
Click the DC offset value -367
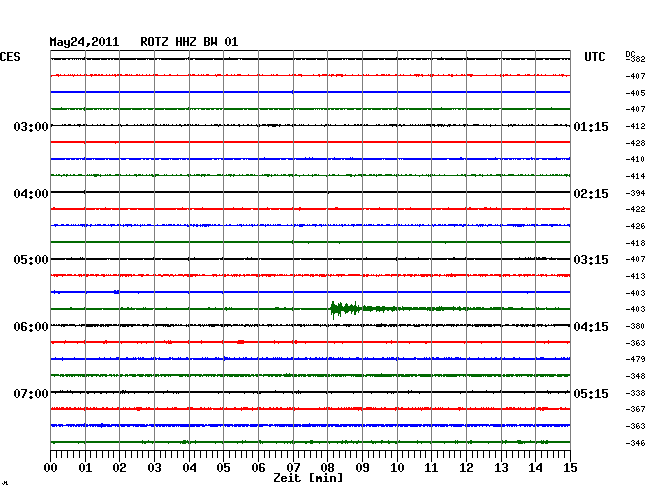click(635, 409)
